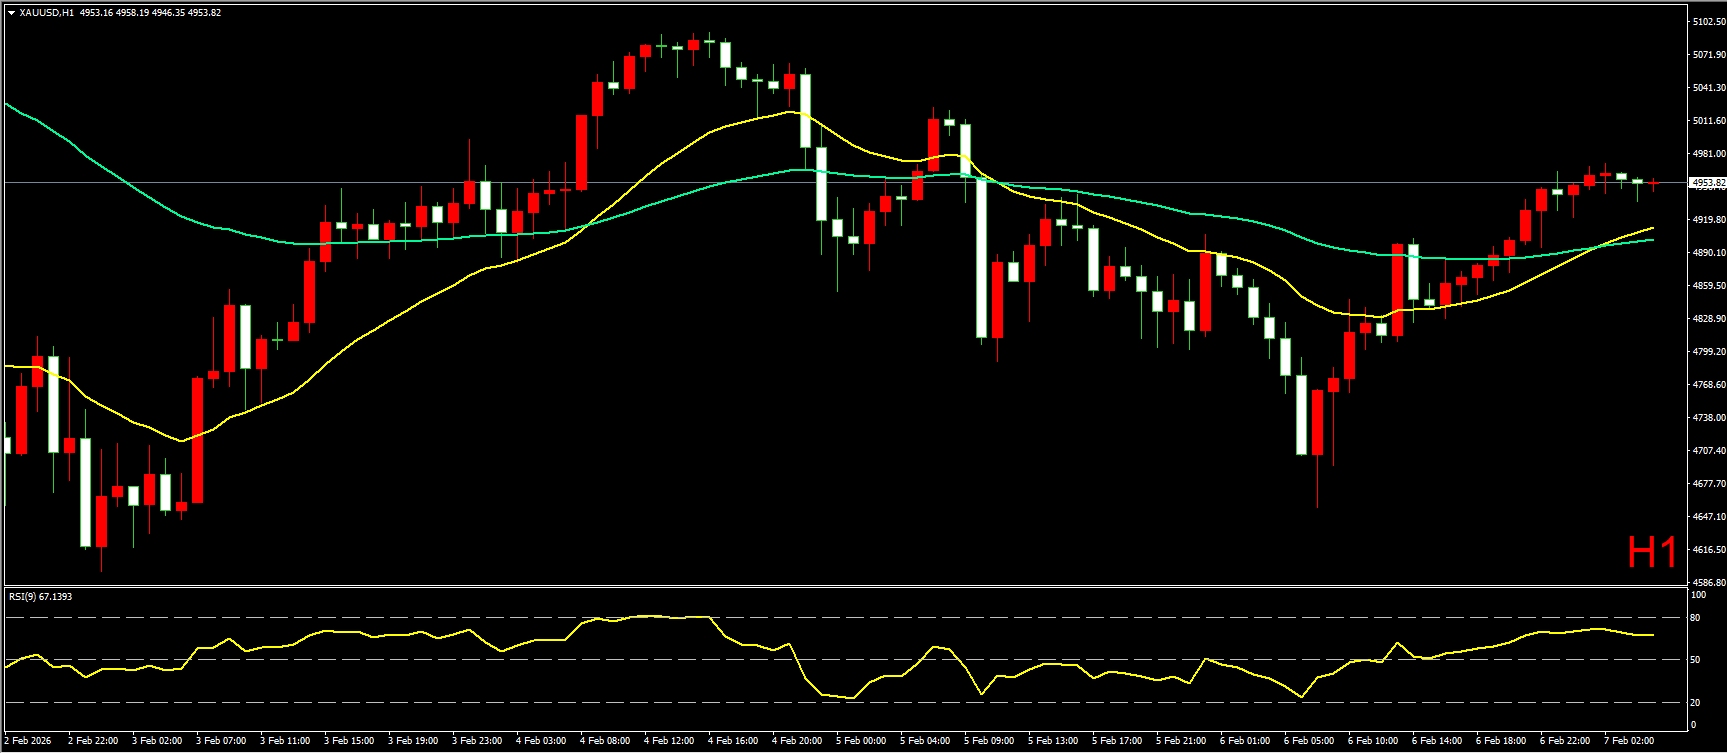The width and height of the screenshot is (1727, 754).
Task: Click the large red H1 timeframe label
Action: click(1651, 553)
